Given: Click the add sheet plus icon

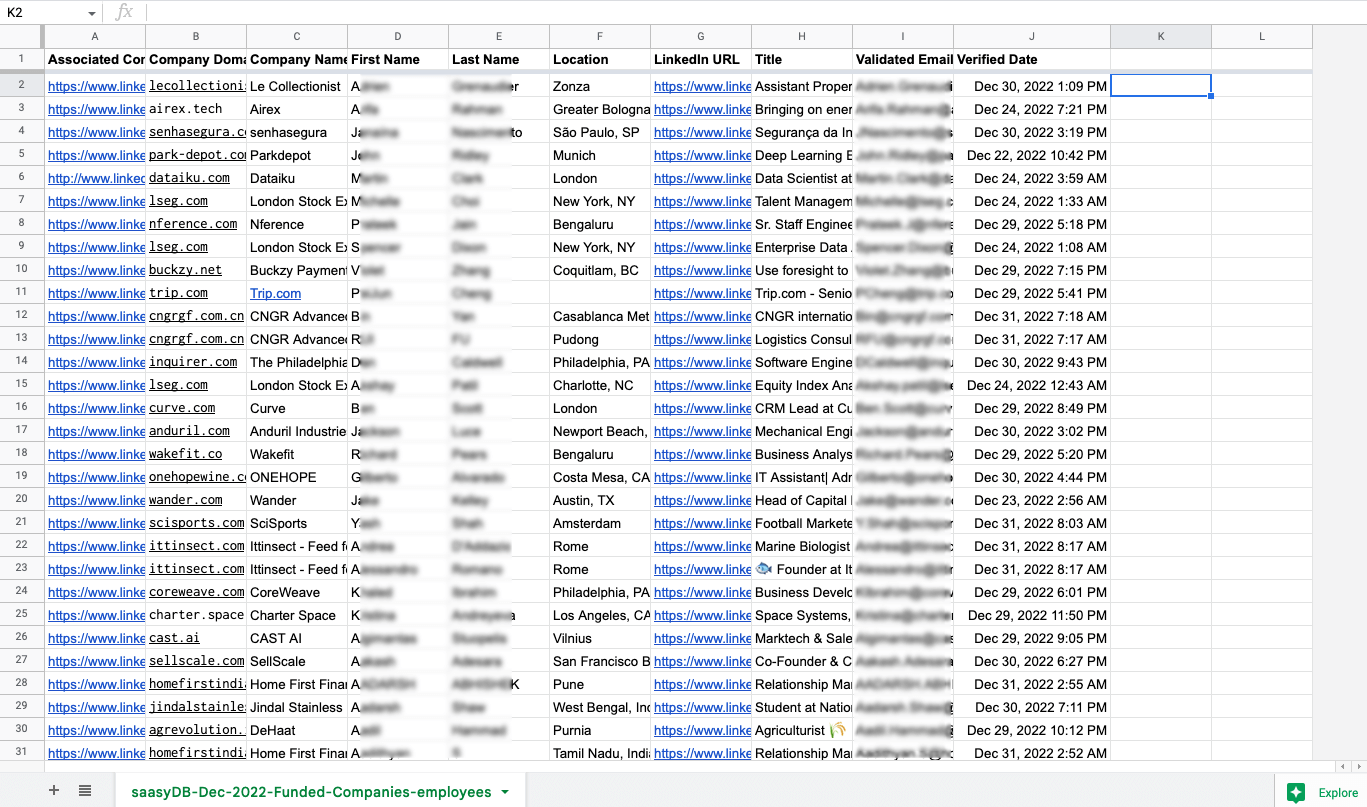Looking at the screenshot, I should pyautogui.click(x=54, y=791).
